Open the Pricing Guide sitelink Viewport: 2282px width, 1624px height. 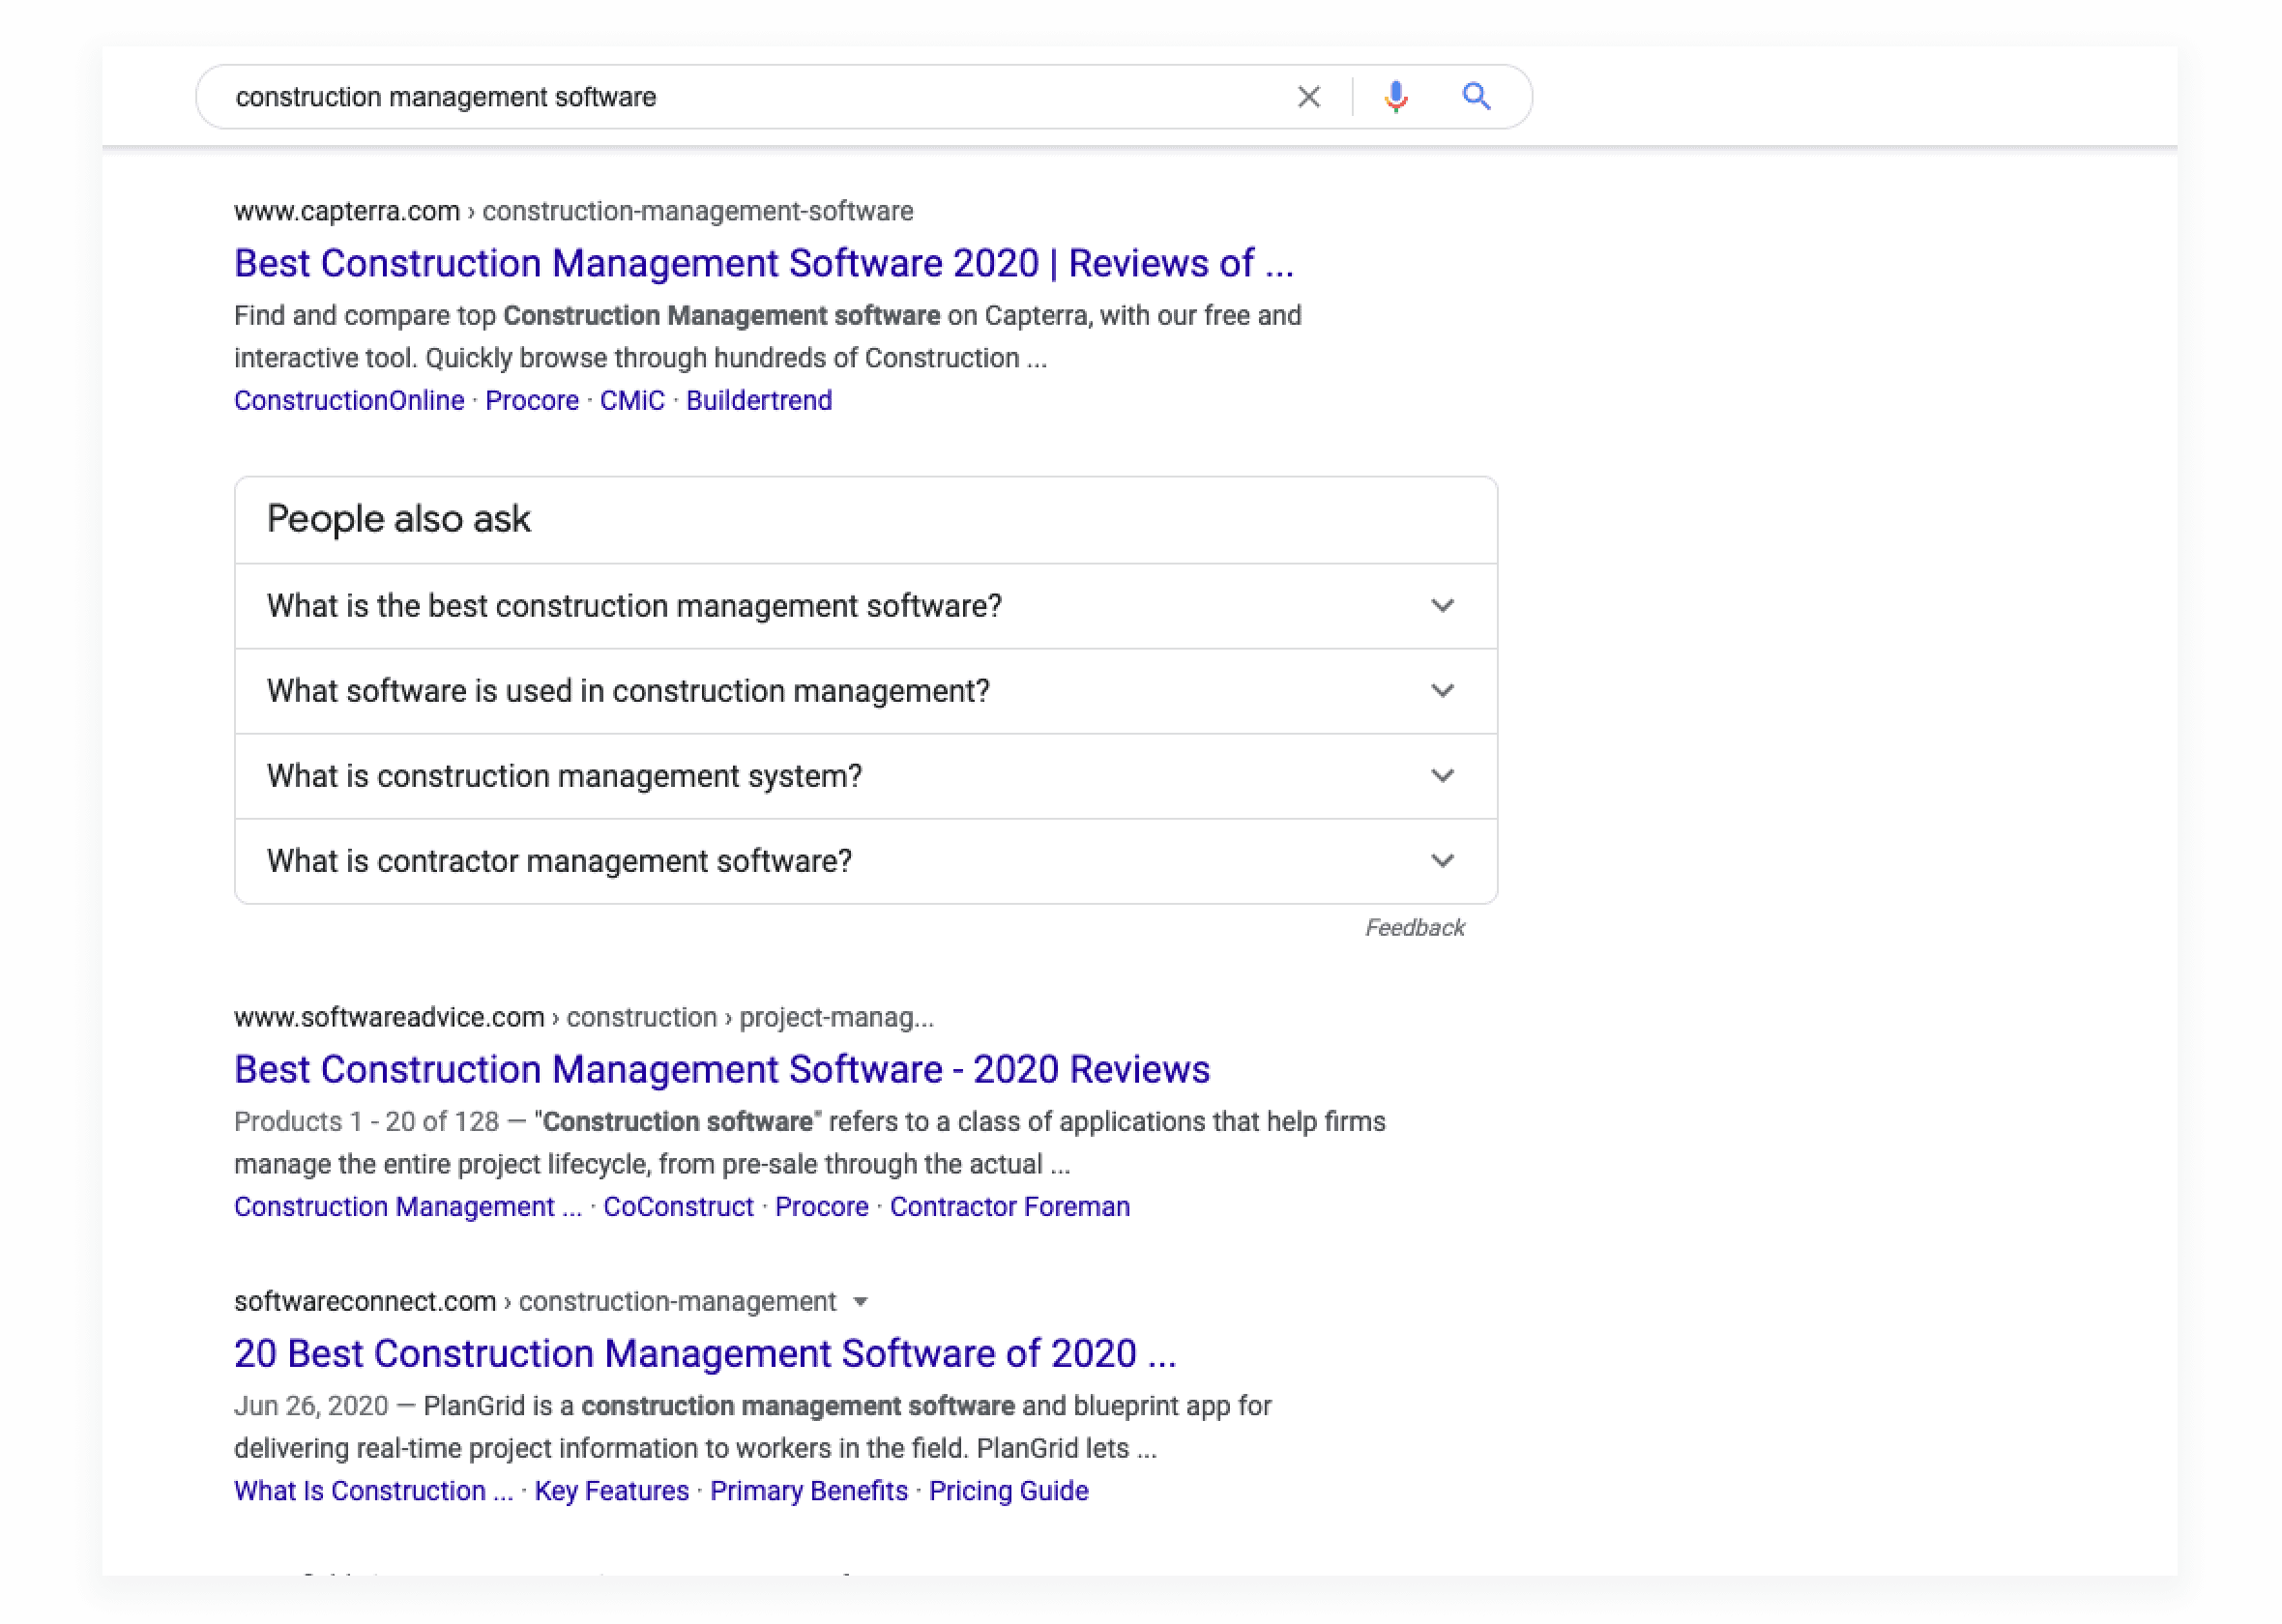(1009, 1490)
